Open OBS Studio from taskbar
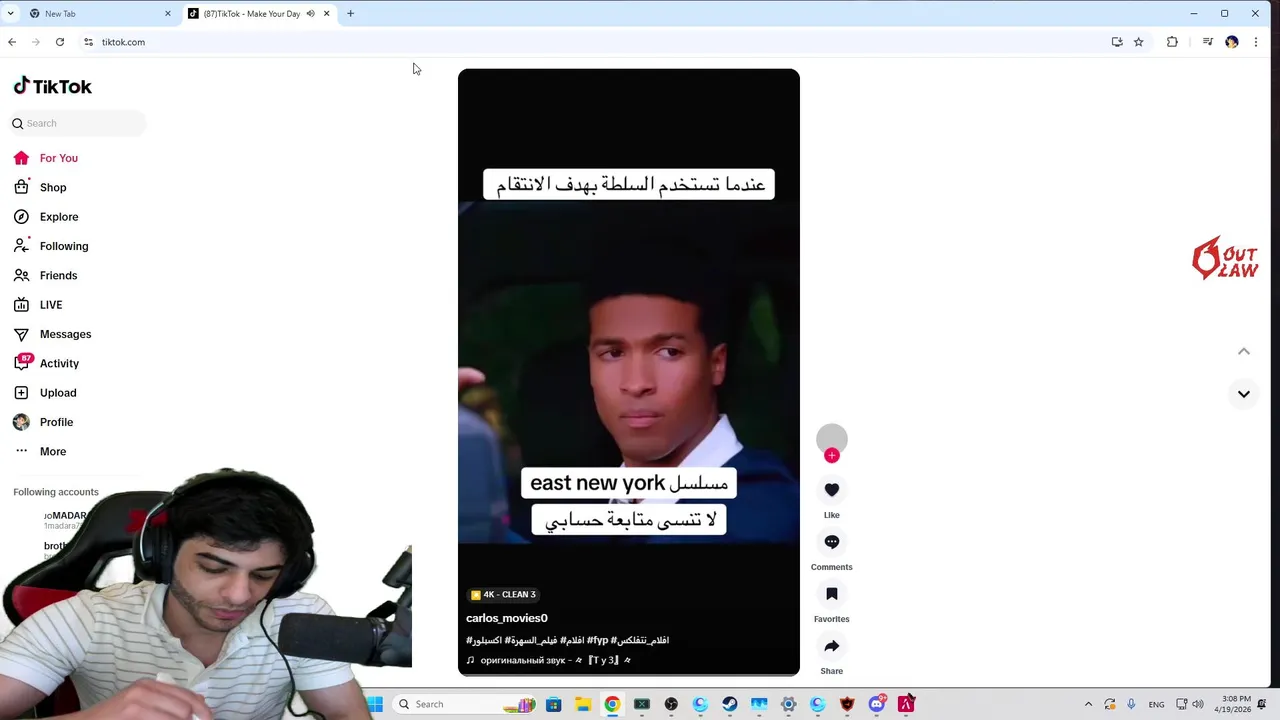 671,704
